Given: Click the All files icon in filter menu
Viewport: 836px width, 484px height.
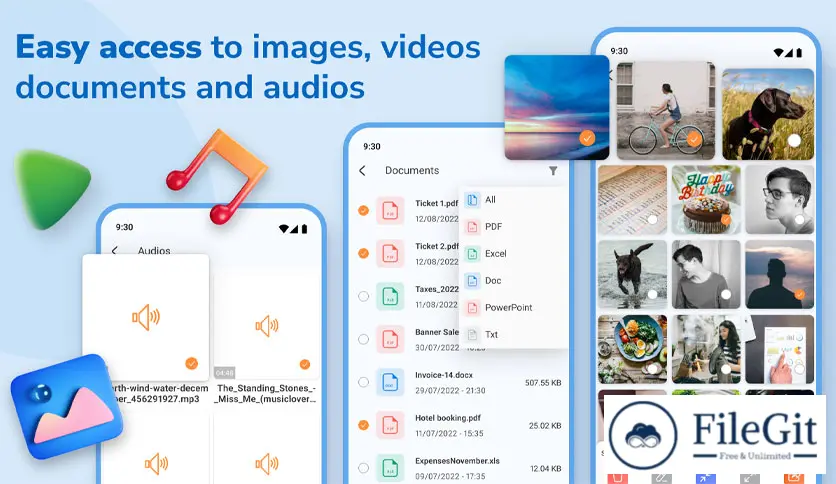Looking at the screenshot, I should tap(472, 200).
